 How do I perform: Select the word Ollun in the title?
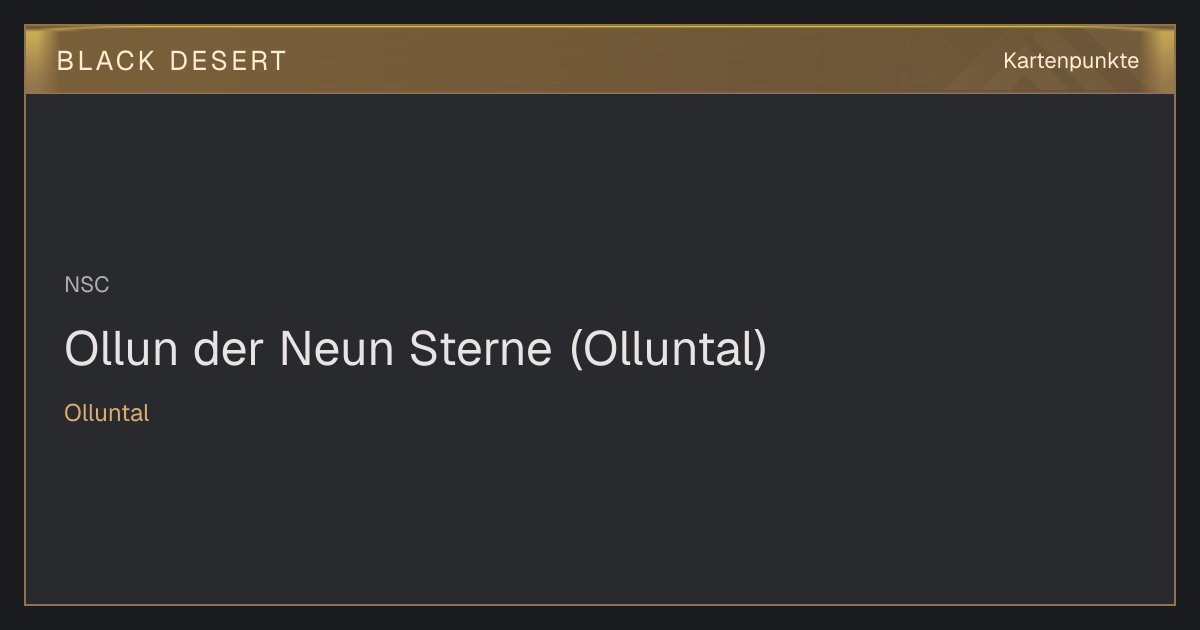[x=121, y=348]
